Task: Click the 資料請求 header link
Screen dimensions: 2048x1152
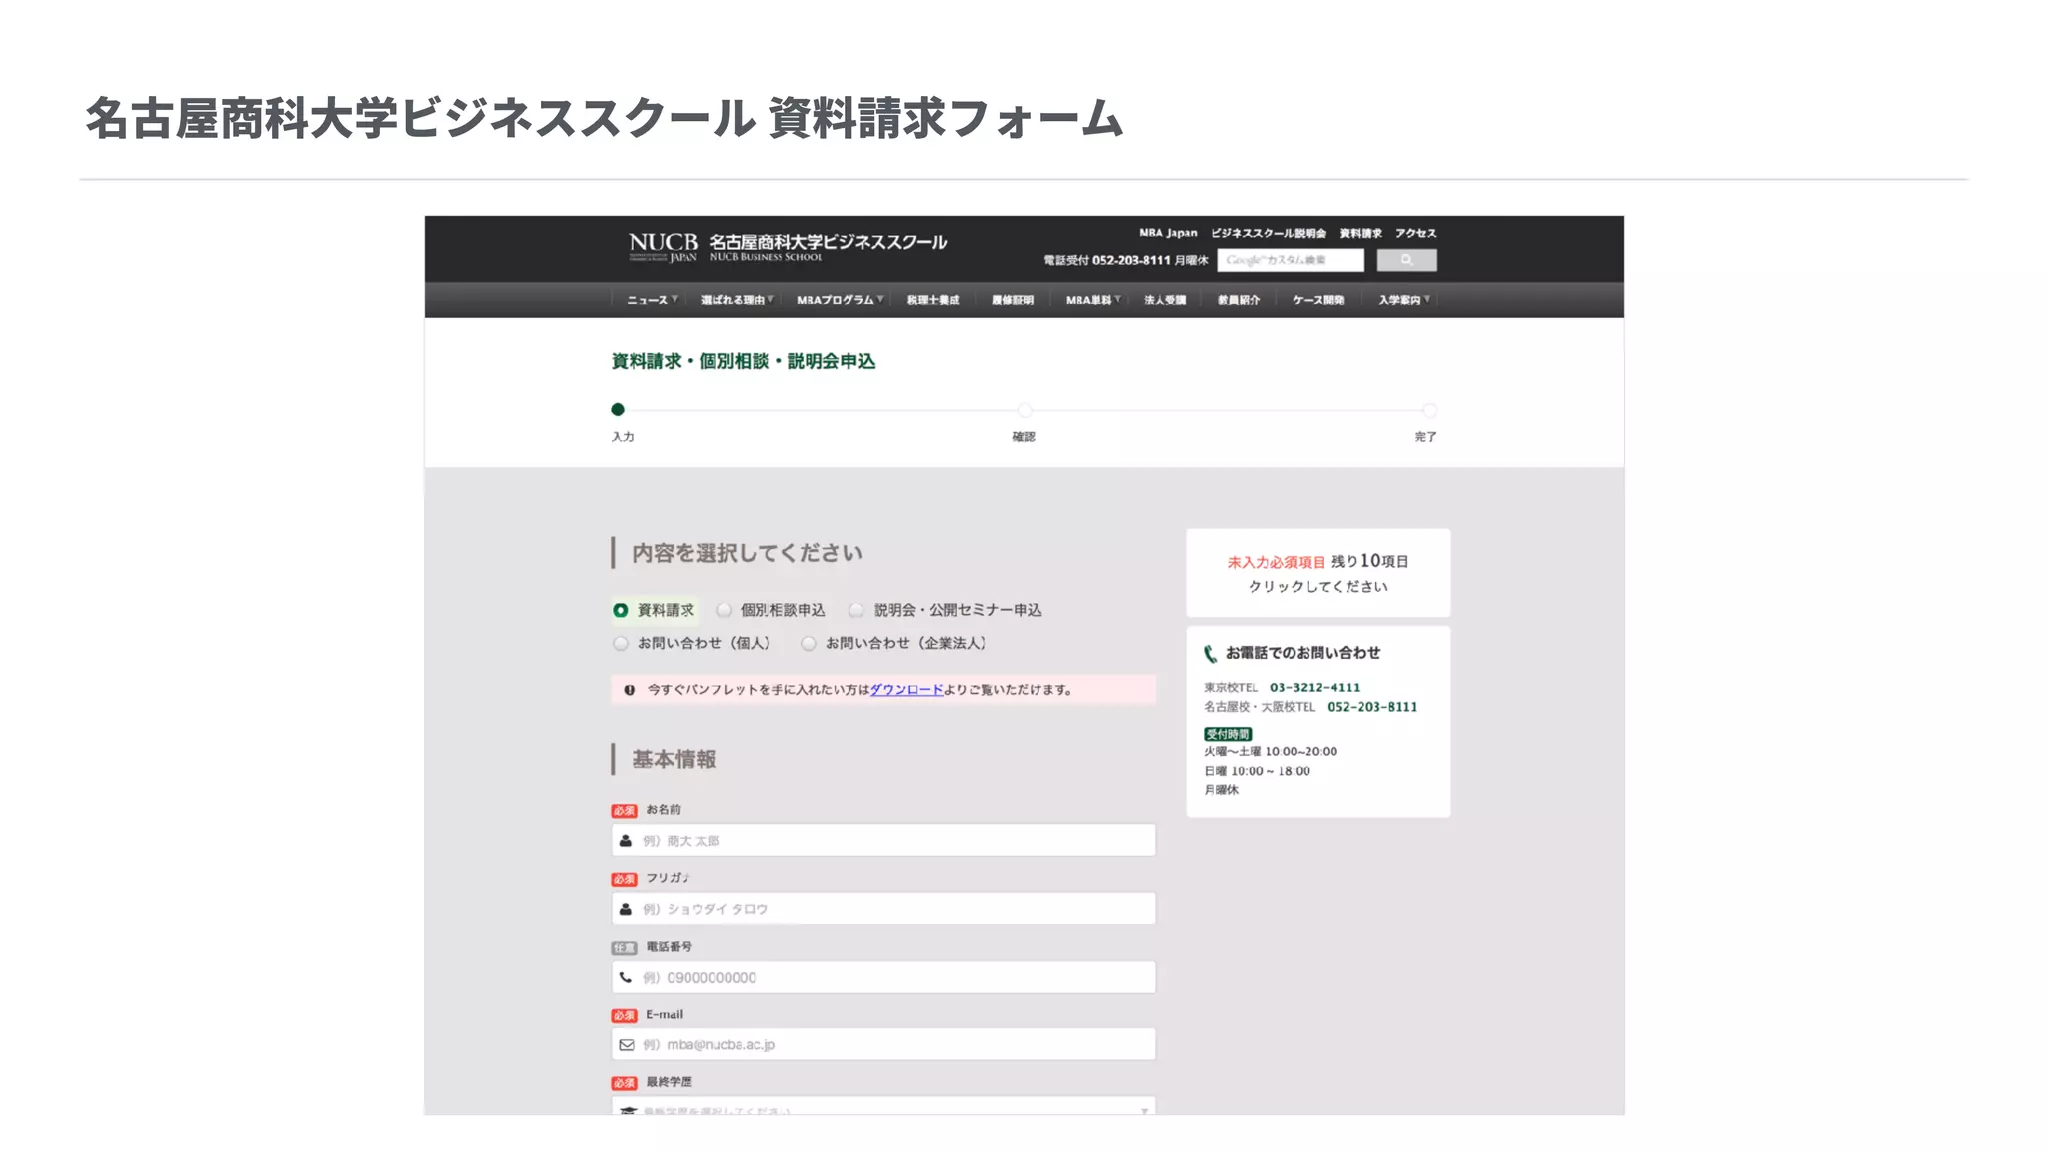Action: click(x=1360, y=233)
